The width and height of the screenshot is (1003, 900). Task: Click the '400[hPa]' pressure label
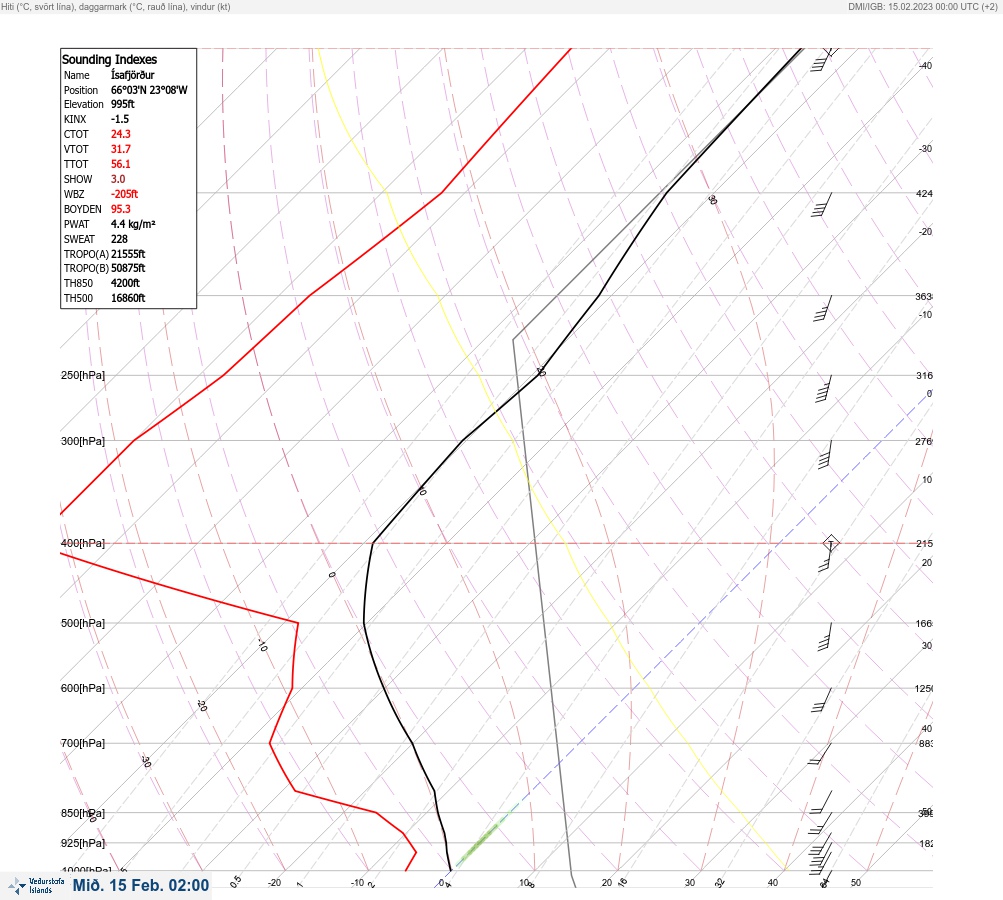(83, 543)
